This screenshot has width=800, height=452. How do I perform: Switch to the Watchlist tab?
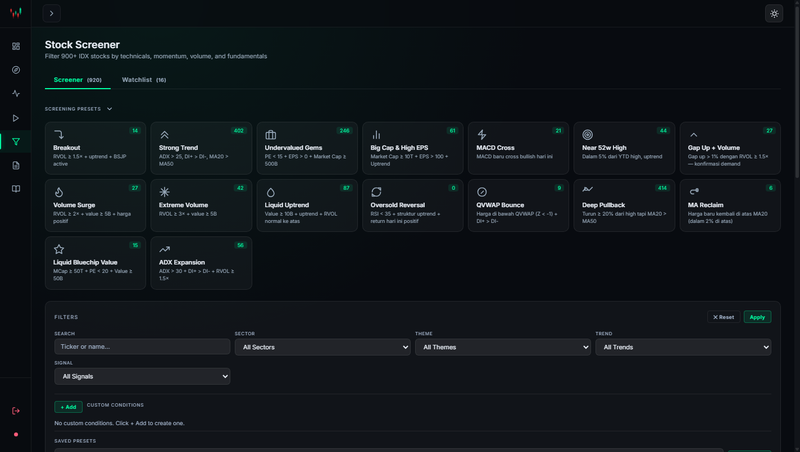pos(144,80)
